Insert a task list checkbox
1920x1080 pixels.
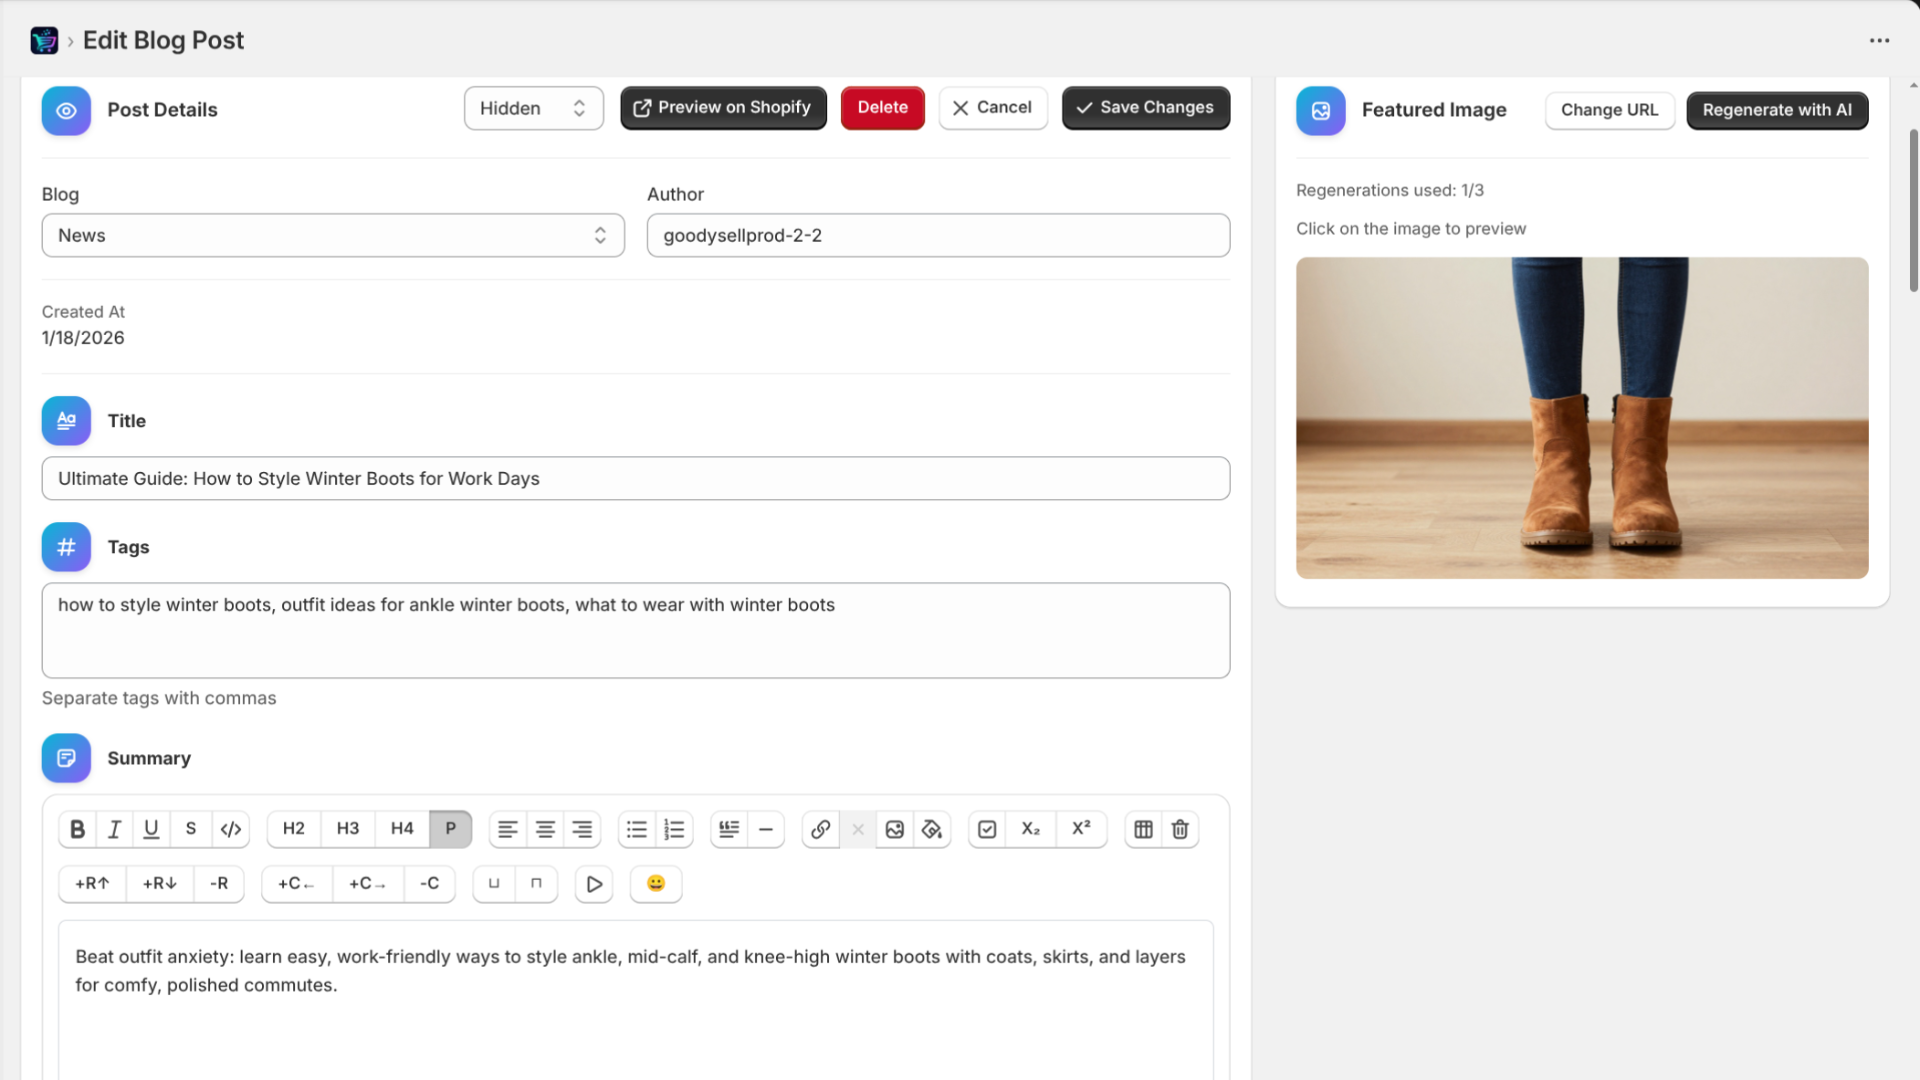[x=988, y=829]
